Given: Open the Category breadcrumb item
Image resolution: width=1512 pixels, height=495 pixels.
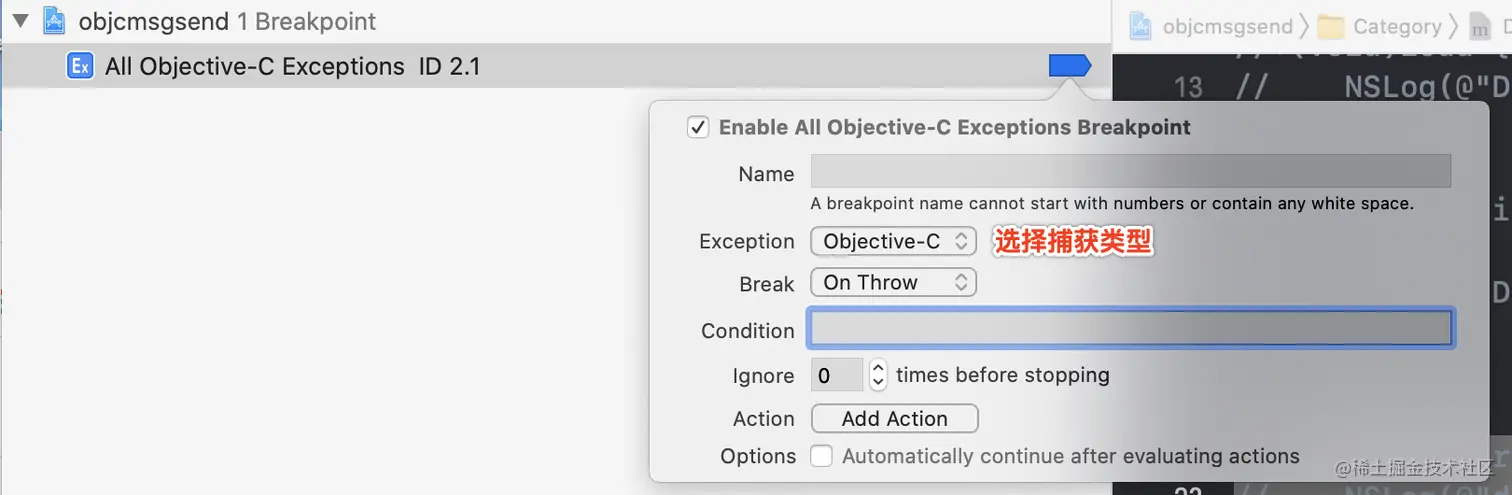Looking at the screenshot, I should (x=1397, y=27).
